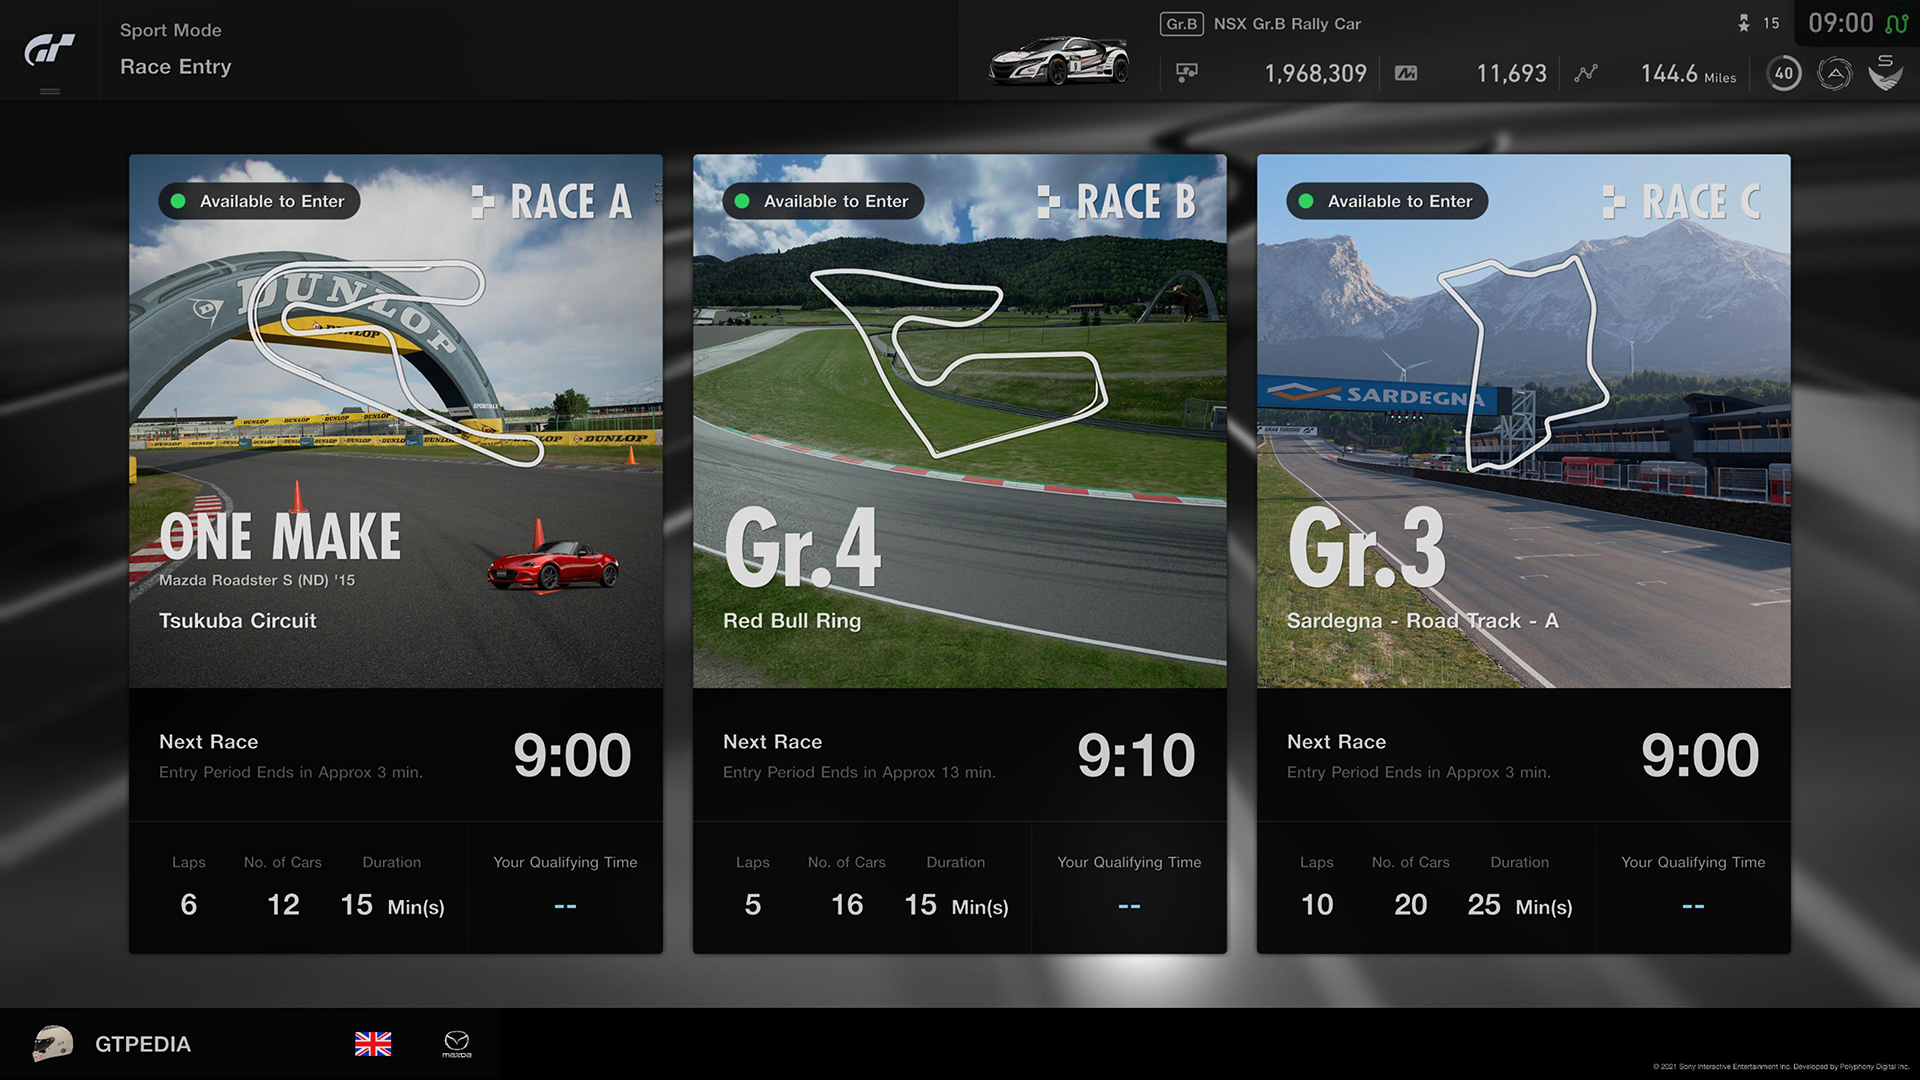Click Race B 'Available to Enter' badge
The image size is (1920, 1080).
point(823,201)
